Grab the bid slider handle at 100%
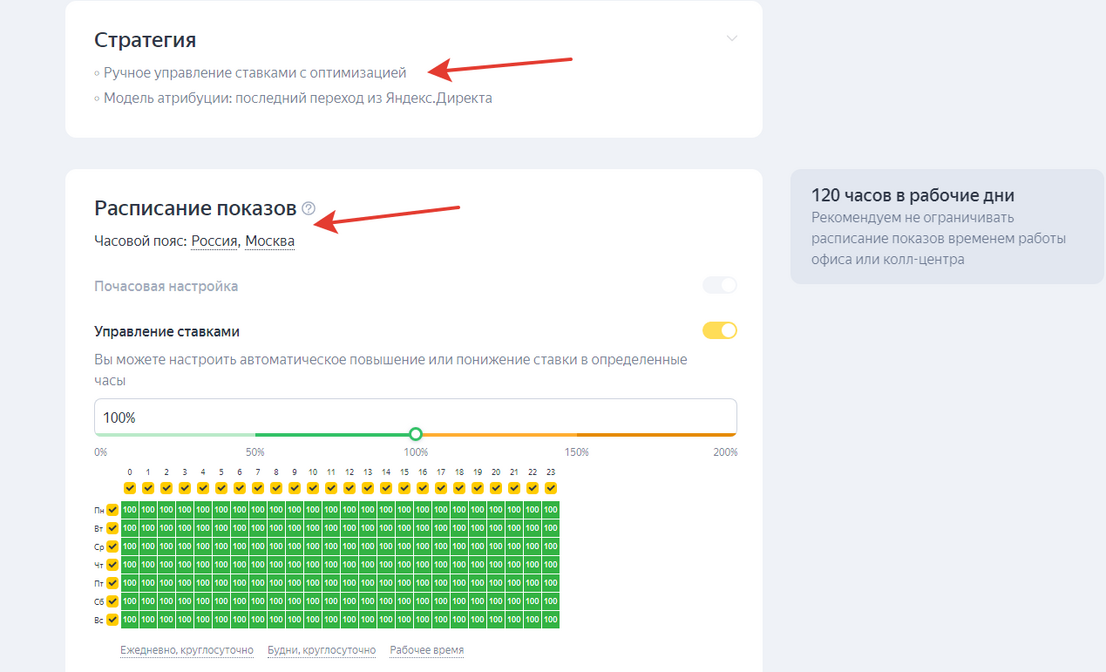1106x672 pixels. [415, 434]
